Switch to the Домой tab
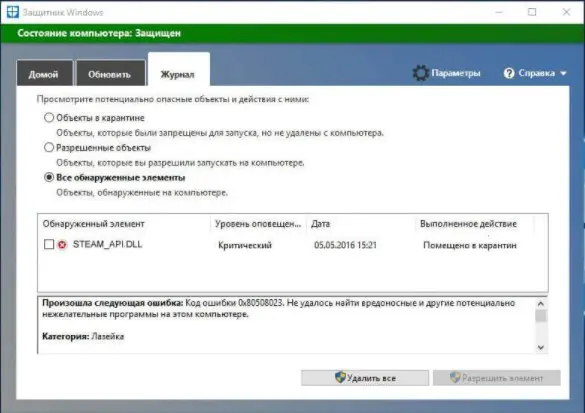The height and width of the screenshot is (413, 585). pos(44,73)
